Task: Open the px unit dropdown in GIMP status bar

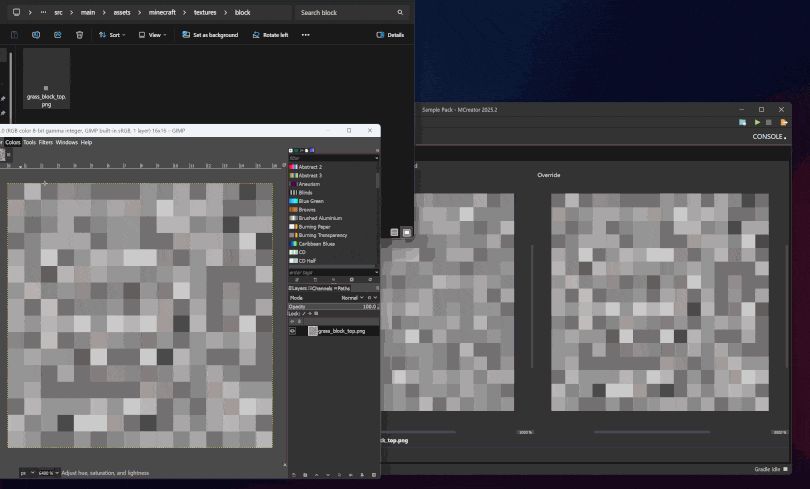Action: click(x=27, y=473)
